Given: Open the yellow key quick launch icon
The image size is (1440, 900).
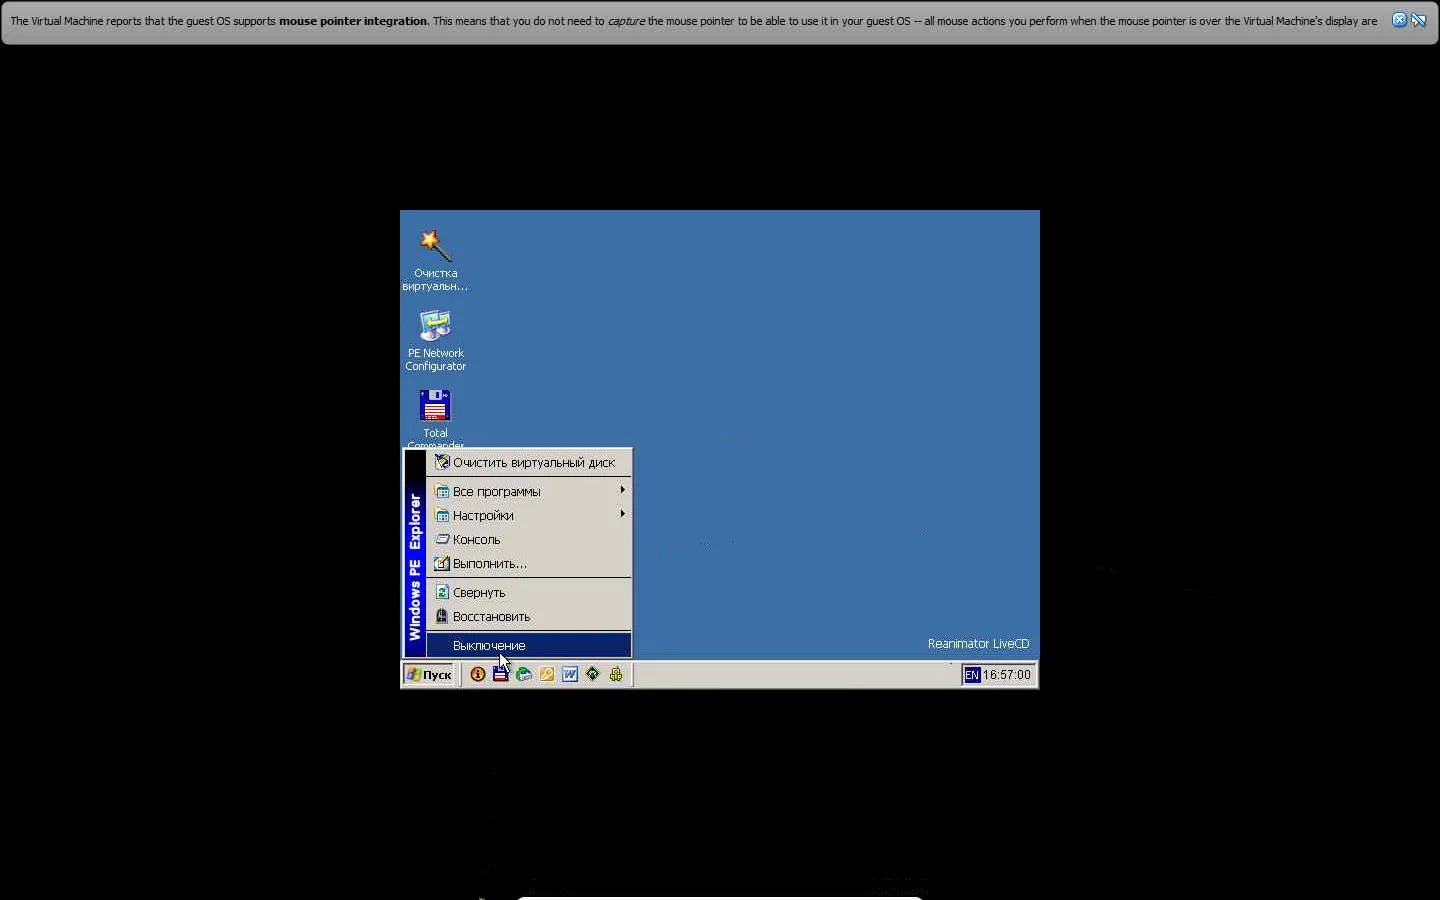Looking at the screenshot, I should pyautogui.click(x=547, y=675).
